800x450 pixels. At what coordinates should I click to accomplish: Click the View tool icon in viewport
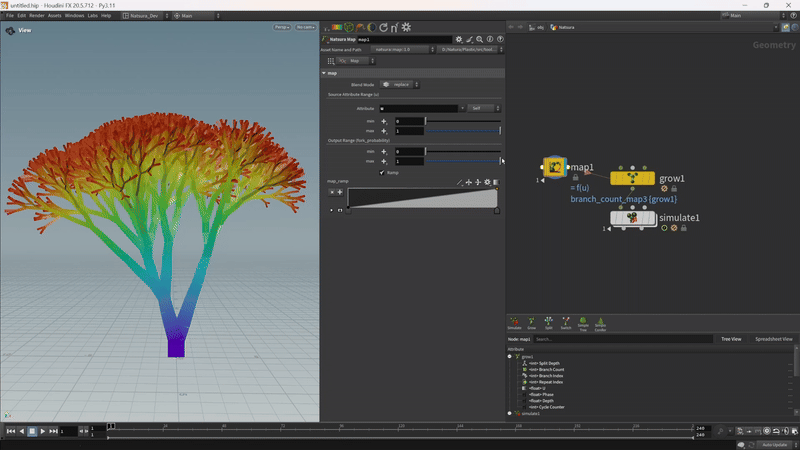10,31
